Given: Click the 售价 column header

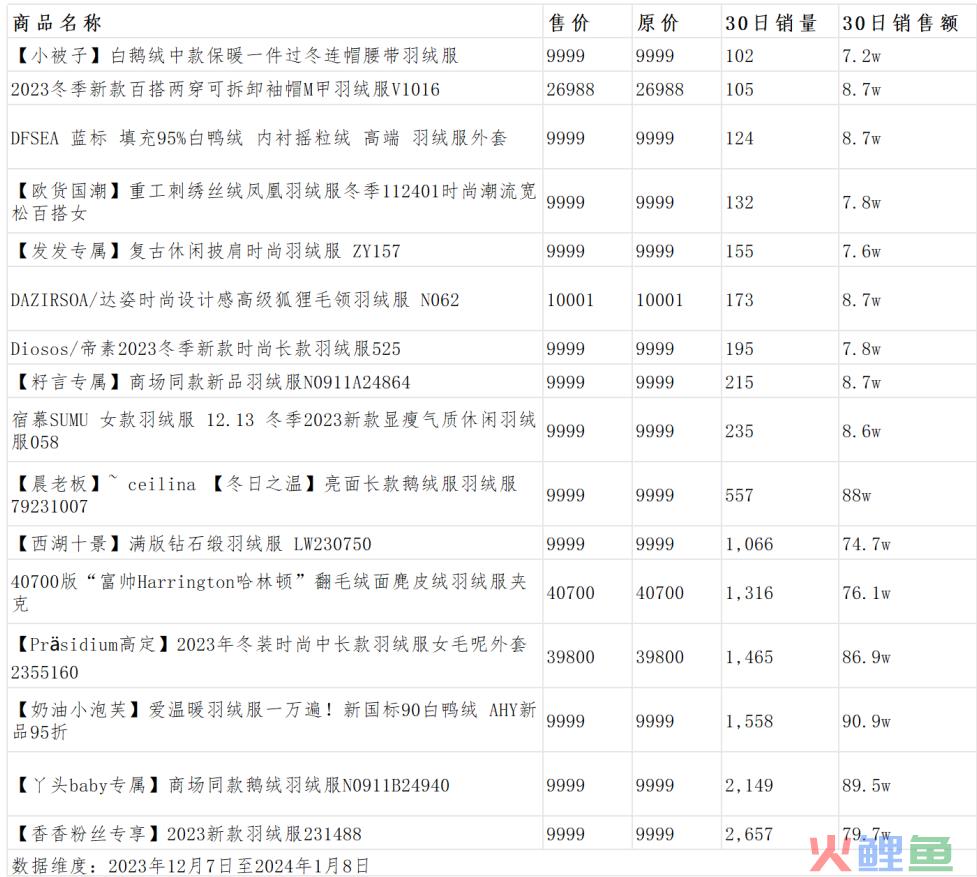Looking at the screenshot, I should 568,23.
